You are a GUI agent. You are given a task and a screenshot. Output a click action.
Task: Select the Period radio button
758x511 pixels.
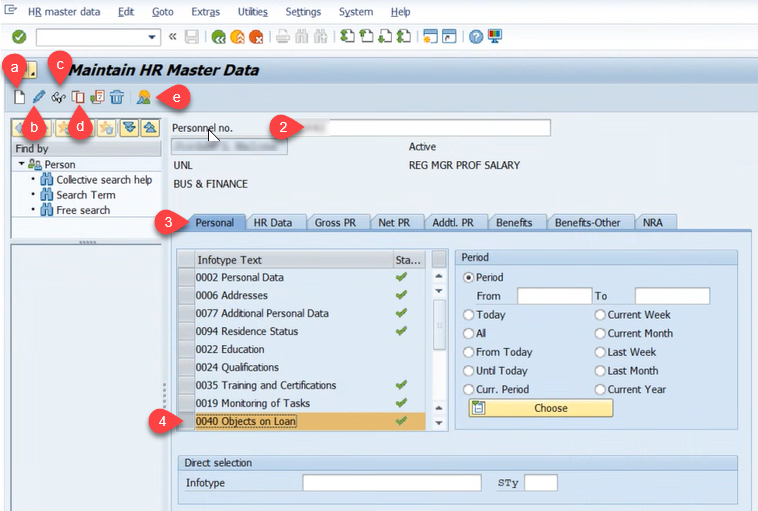(x=468, y=277)
